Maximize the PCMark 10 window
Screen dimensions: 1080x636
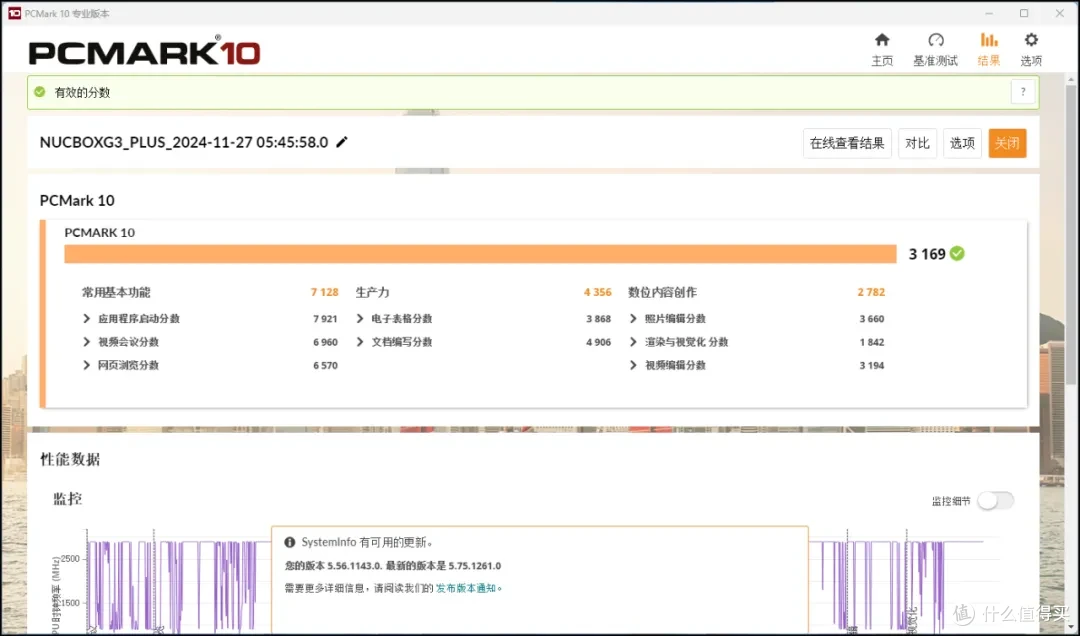tap(1024, 13)
